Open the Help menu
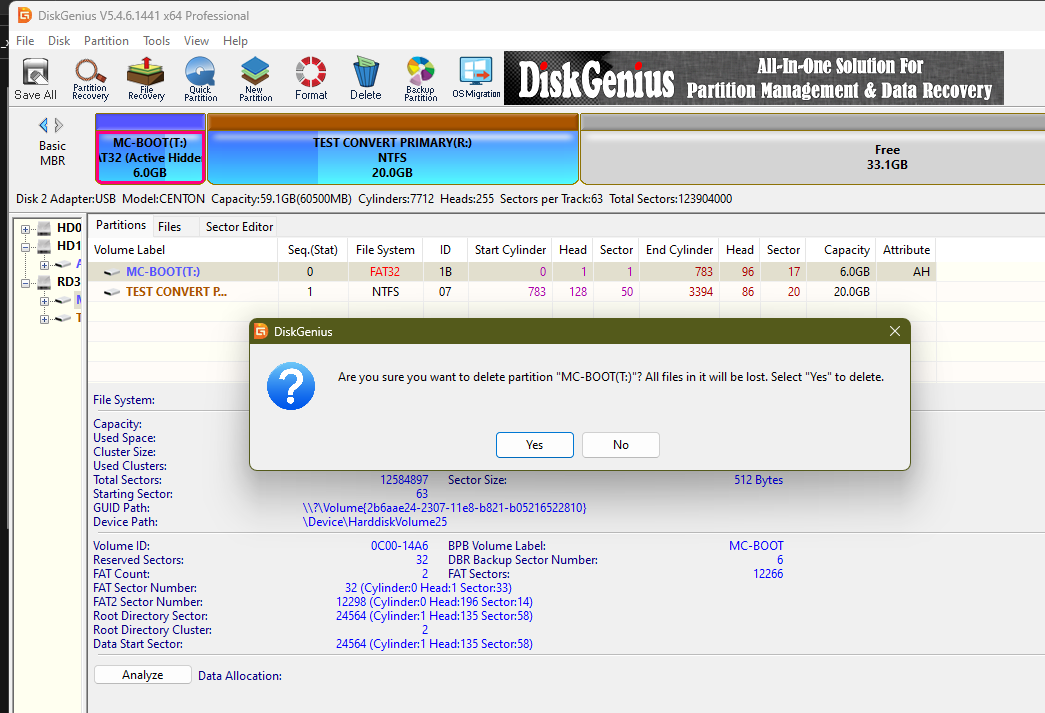This screenshot has height=713, width=1045. click(x=235, y=41)
